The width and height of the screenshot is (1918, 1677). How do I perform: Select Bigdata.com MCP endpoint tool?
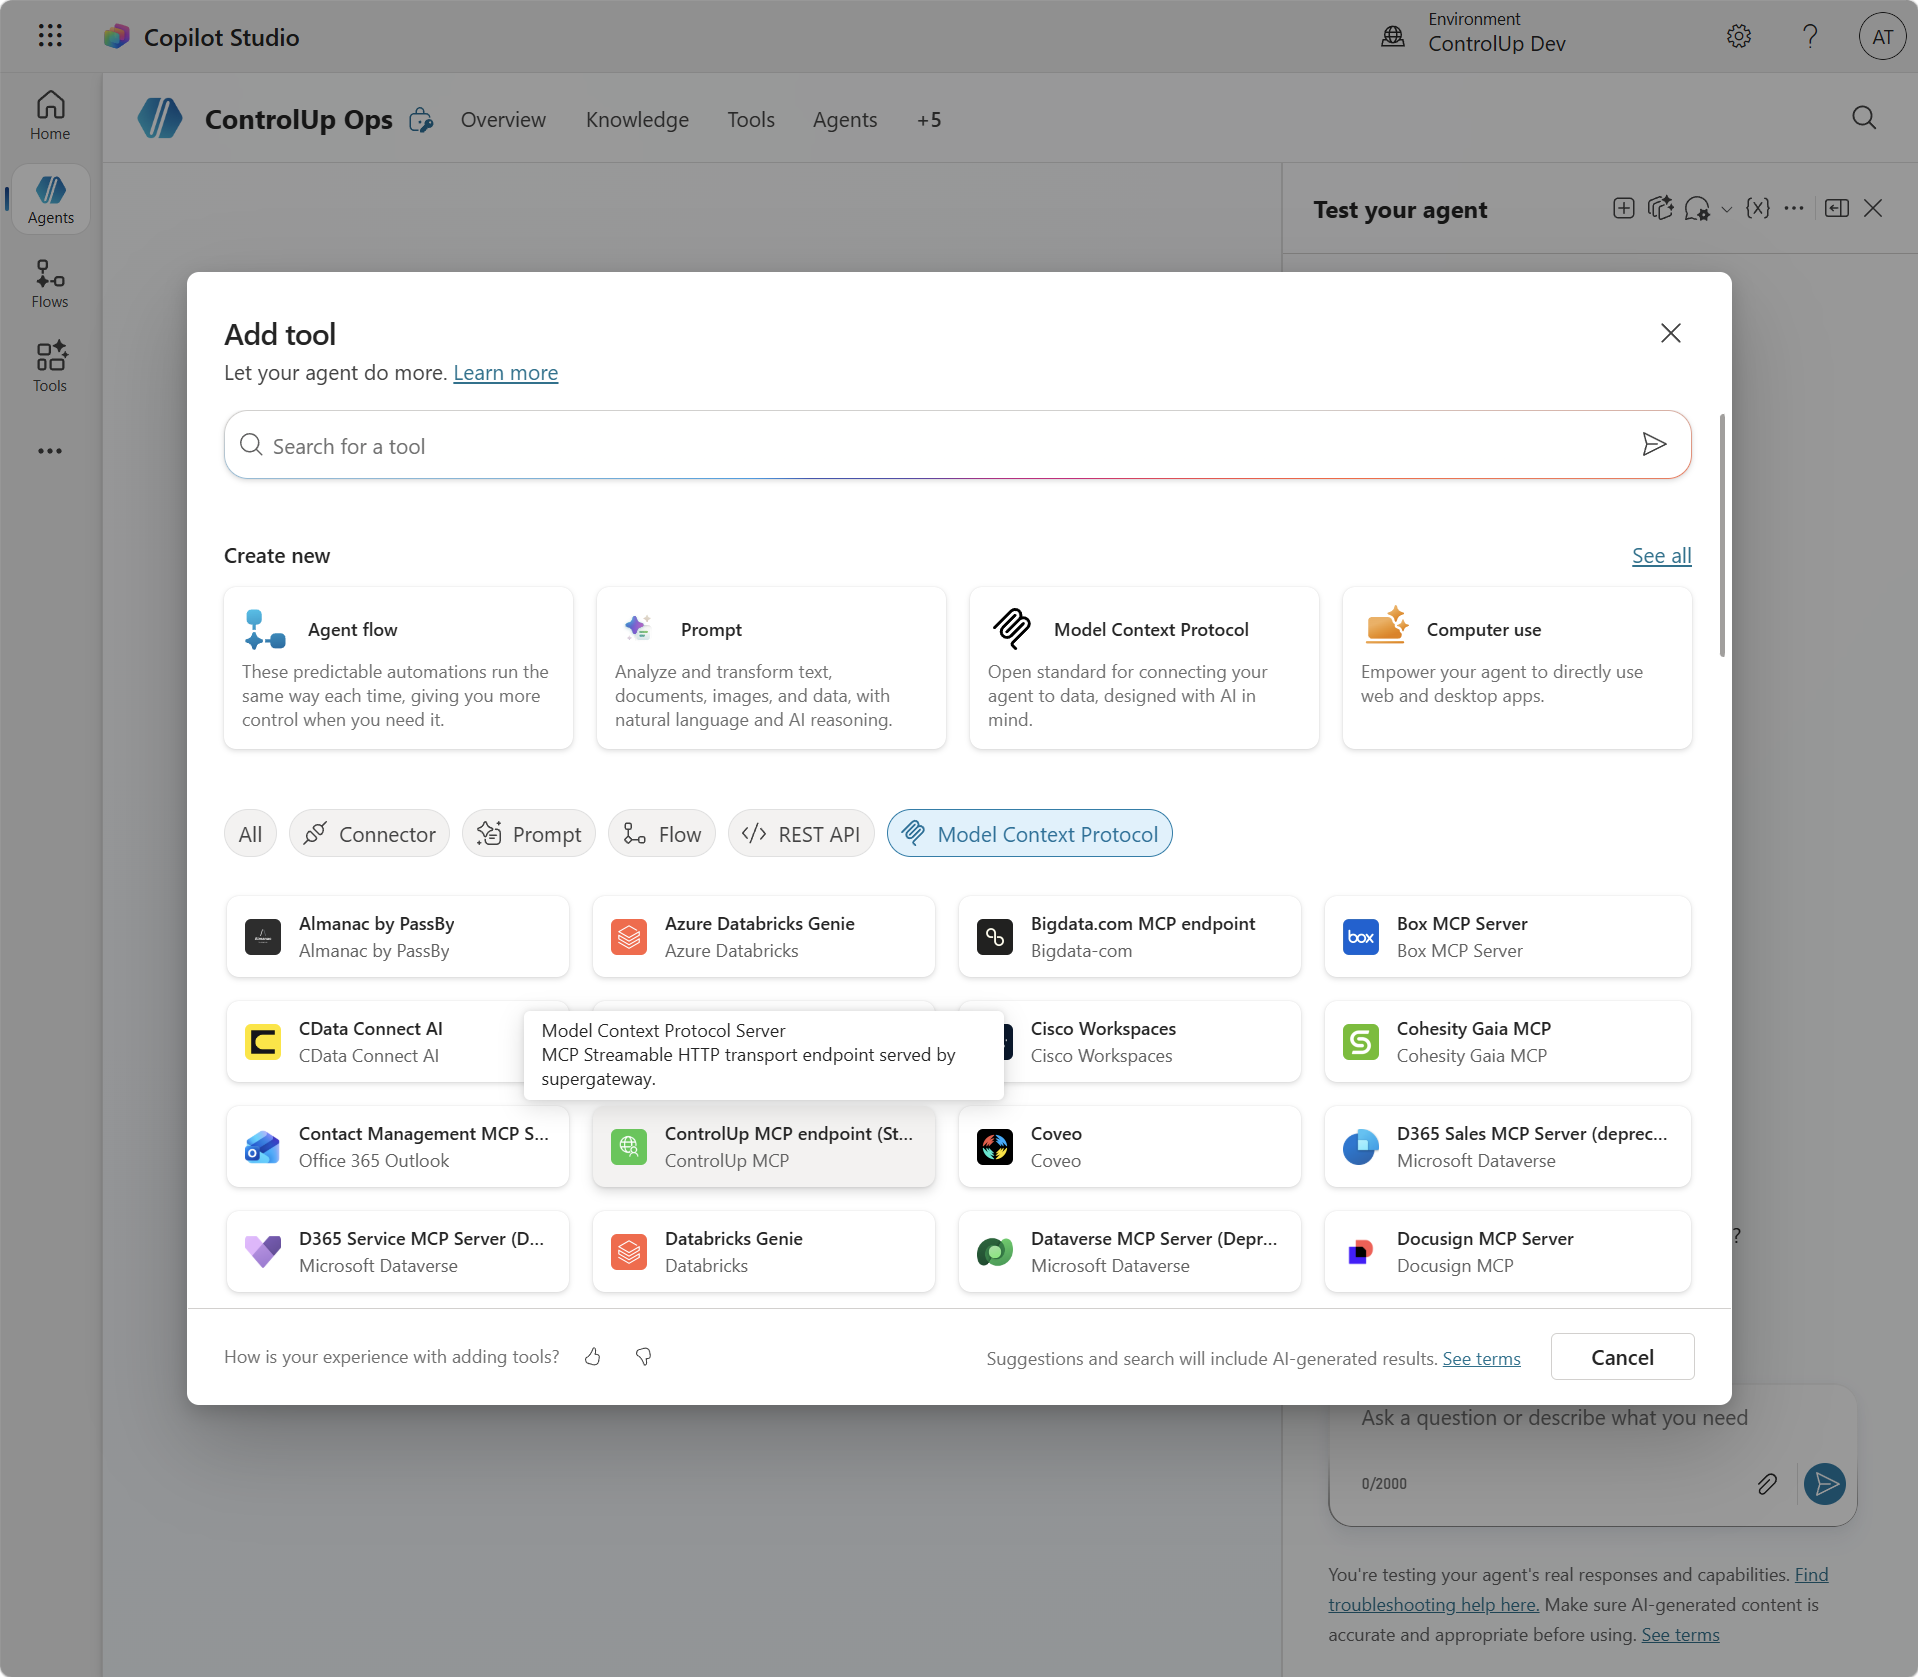coord(1130,937)
